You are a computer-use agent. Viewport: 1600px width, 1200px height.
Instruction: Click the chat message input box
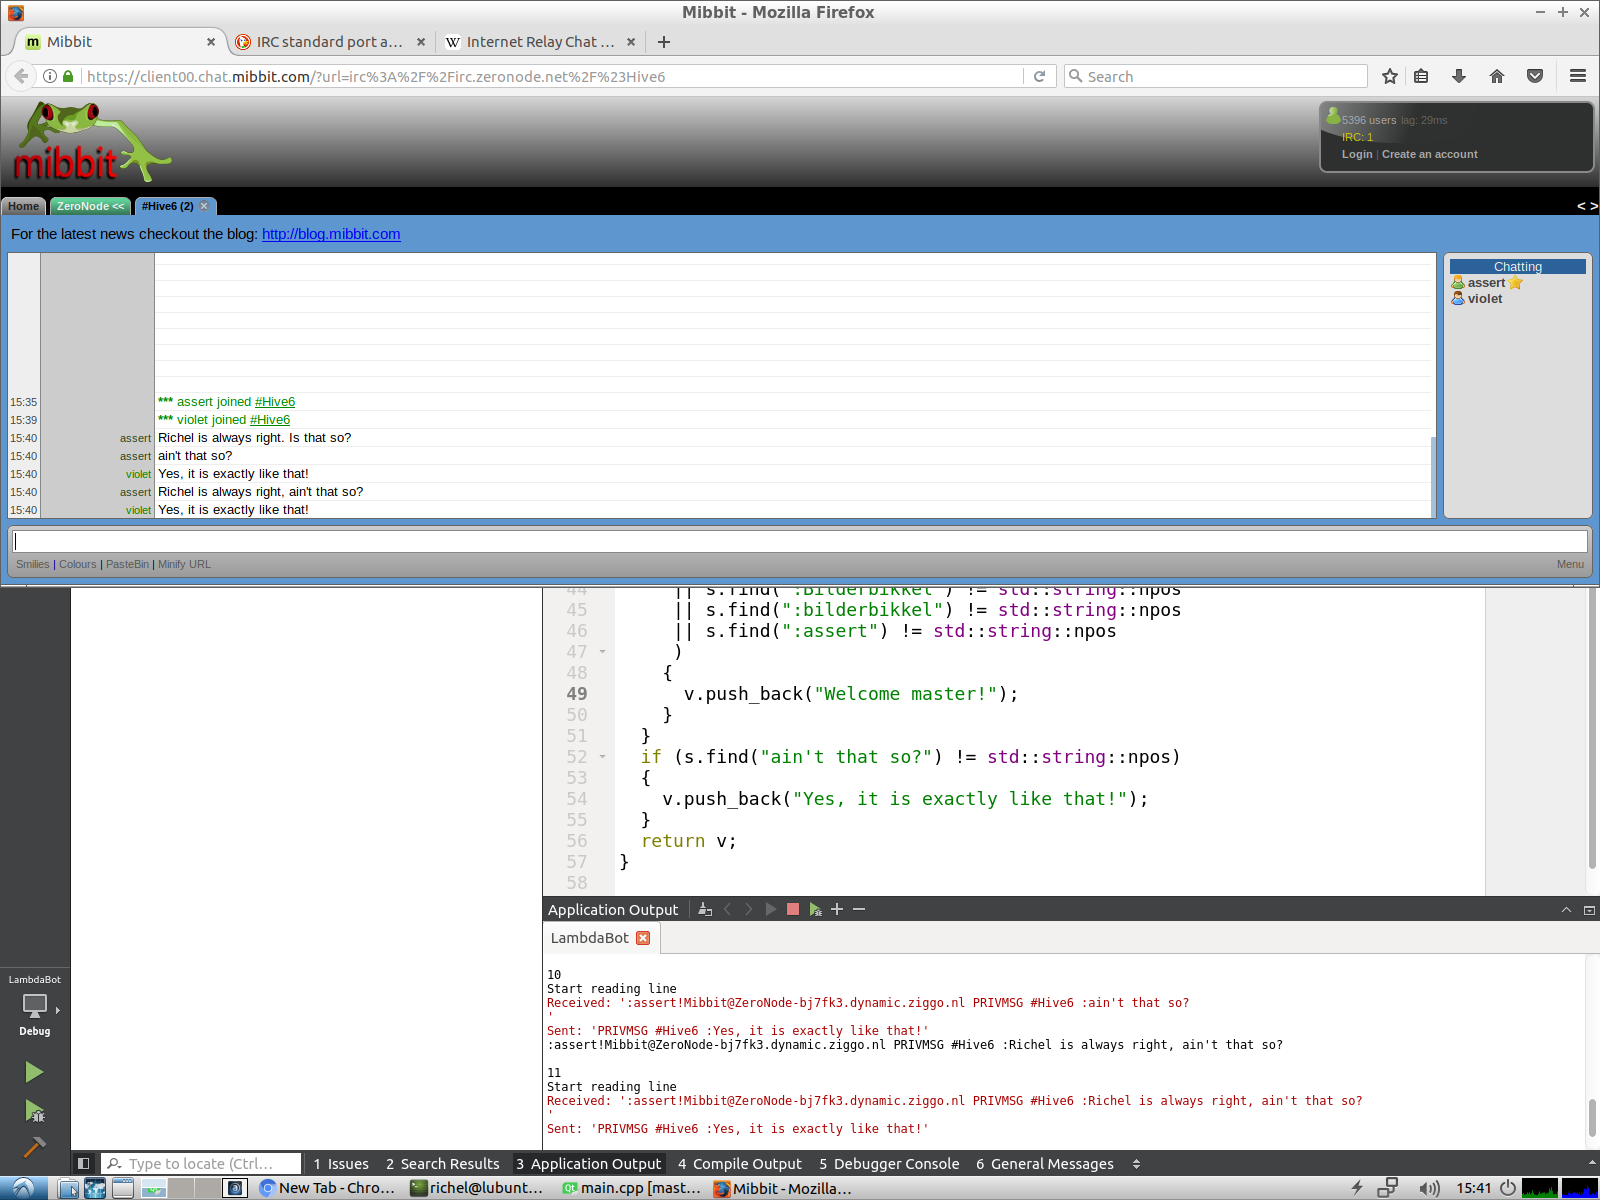[x=799, y=541]
